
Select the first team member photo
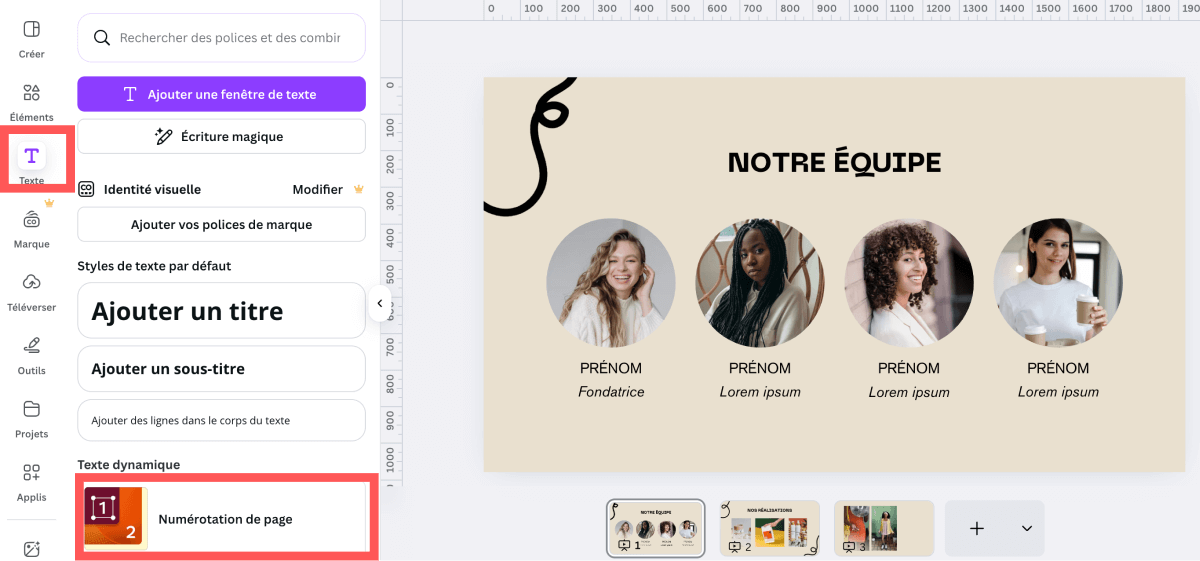click(x=611, y=283)
